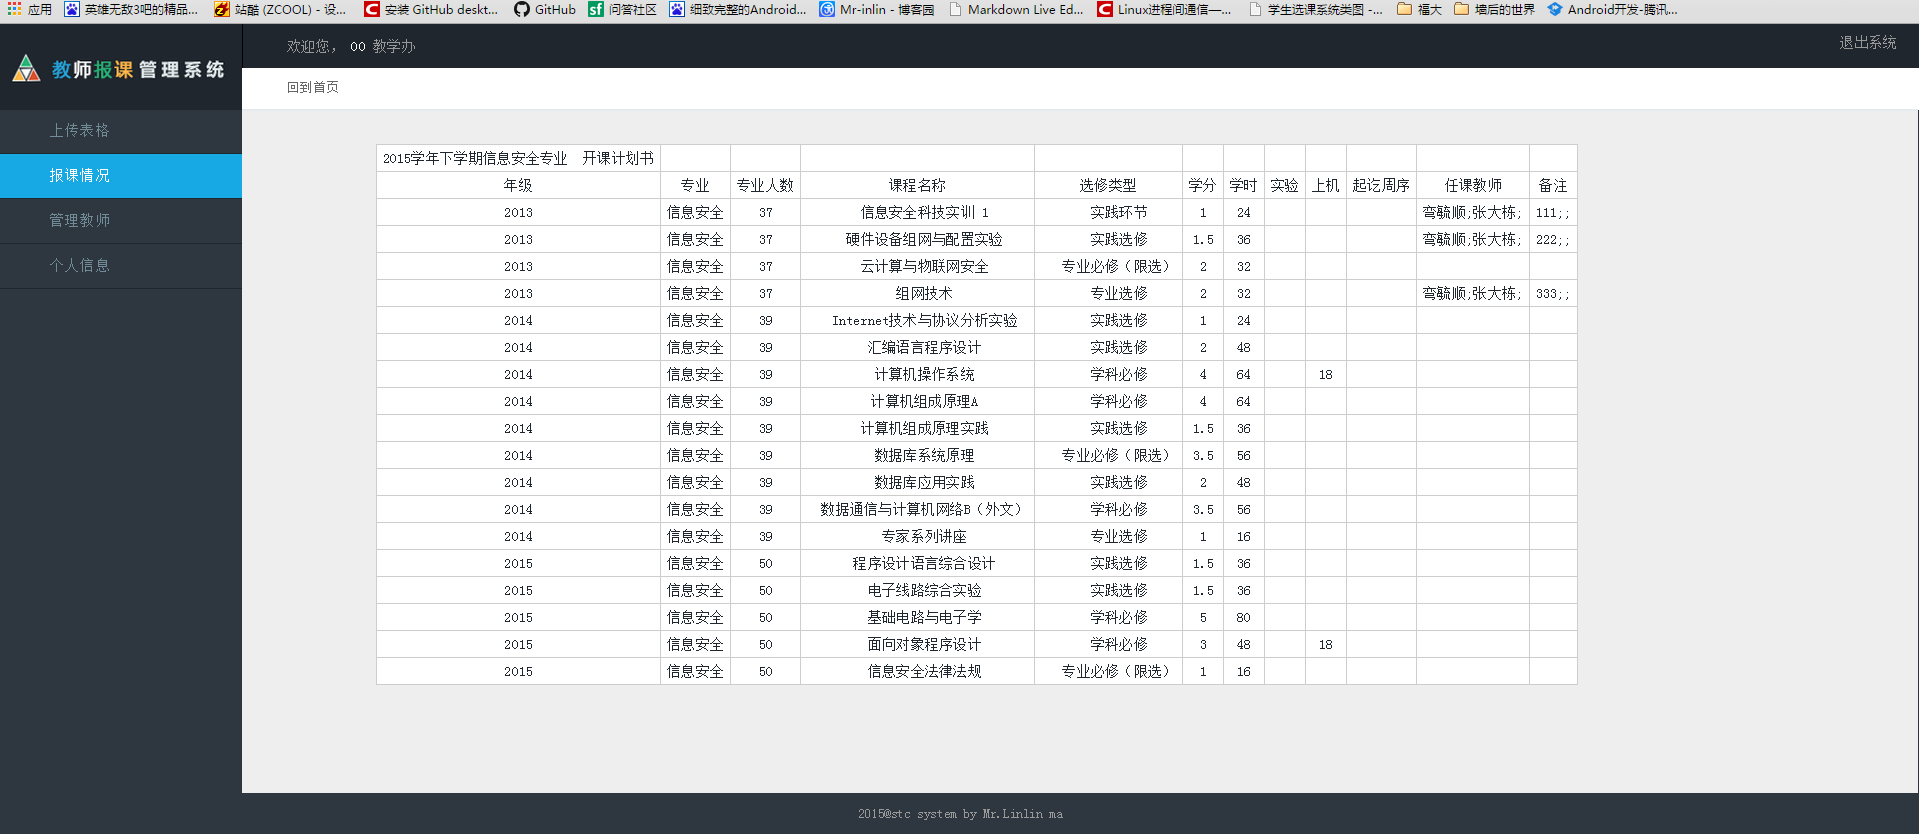
Task: Click the 起讫周序 column header
Action: [x=1381, y=185]
